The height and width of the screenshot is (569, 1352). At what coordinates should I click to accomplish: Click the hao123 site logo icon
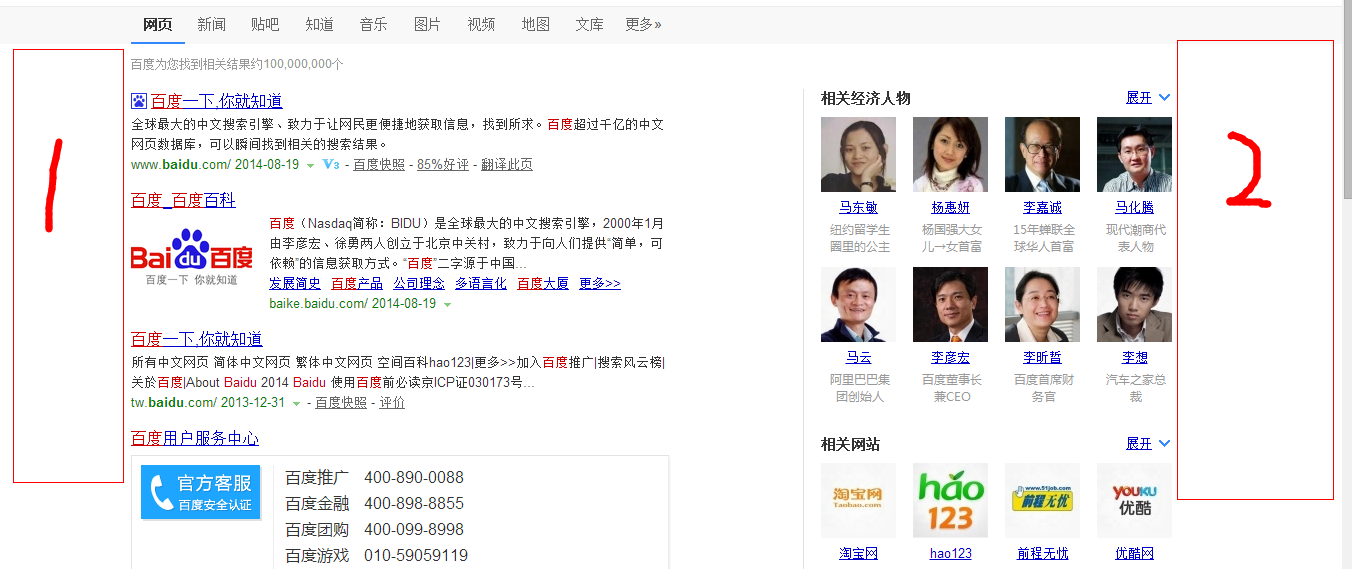(x=950, y=500)
